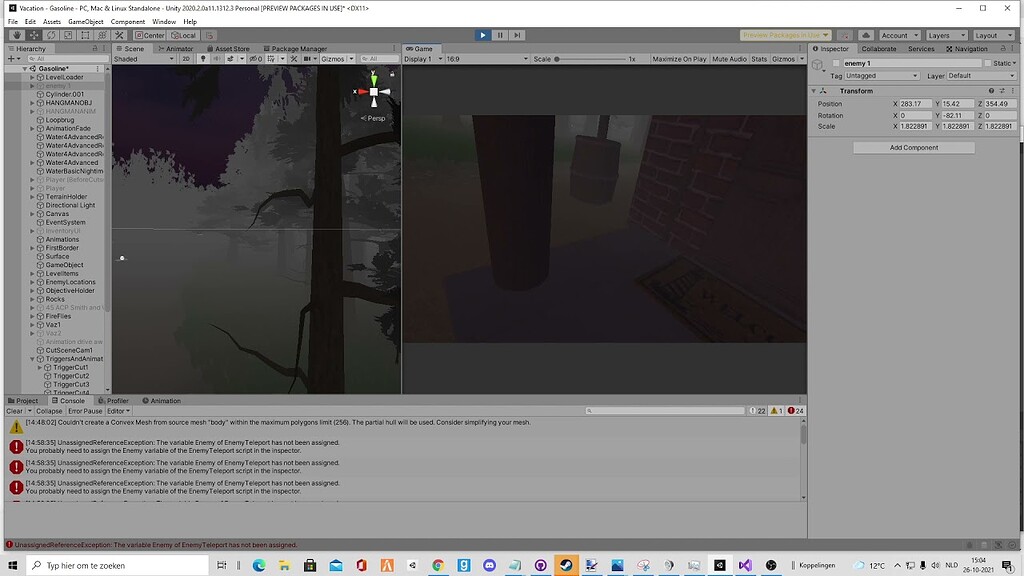Activate the Rotate tool

click(x=50, y=35)
